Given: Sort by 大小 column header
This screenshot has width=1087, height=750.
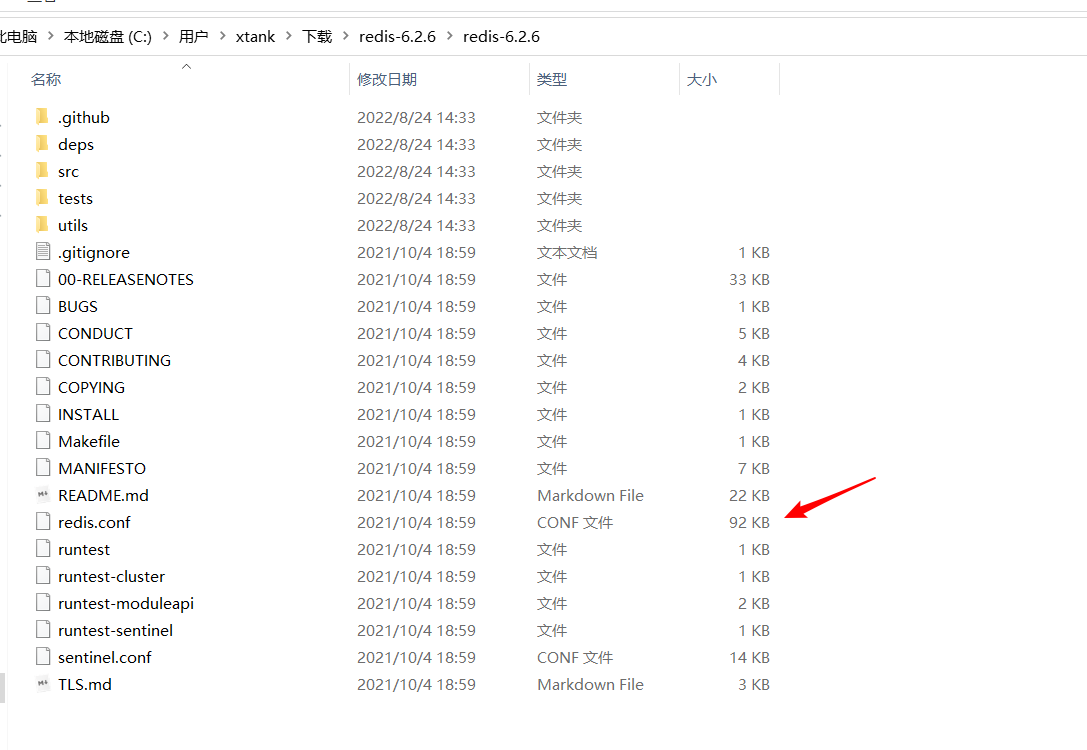Looking at the screenshot, I should coord(701,79).
